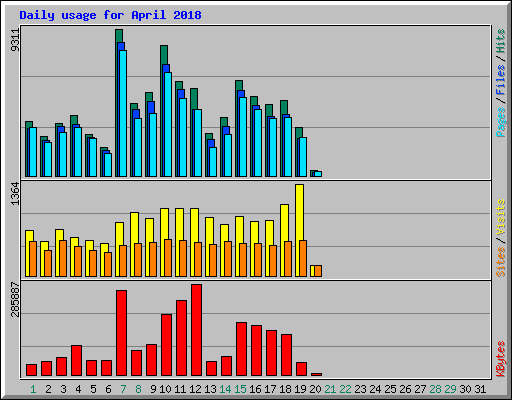Click the 'Files' legend label
The width and height of the screenshot is (512, 400).
tap(500, 79)
